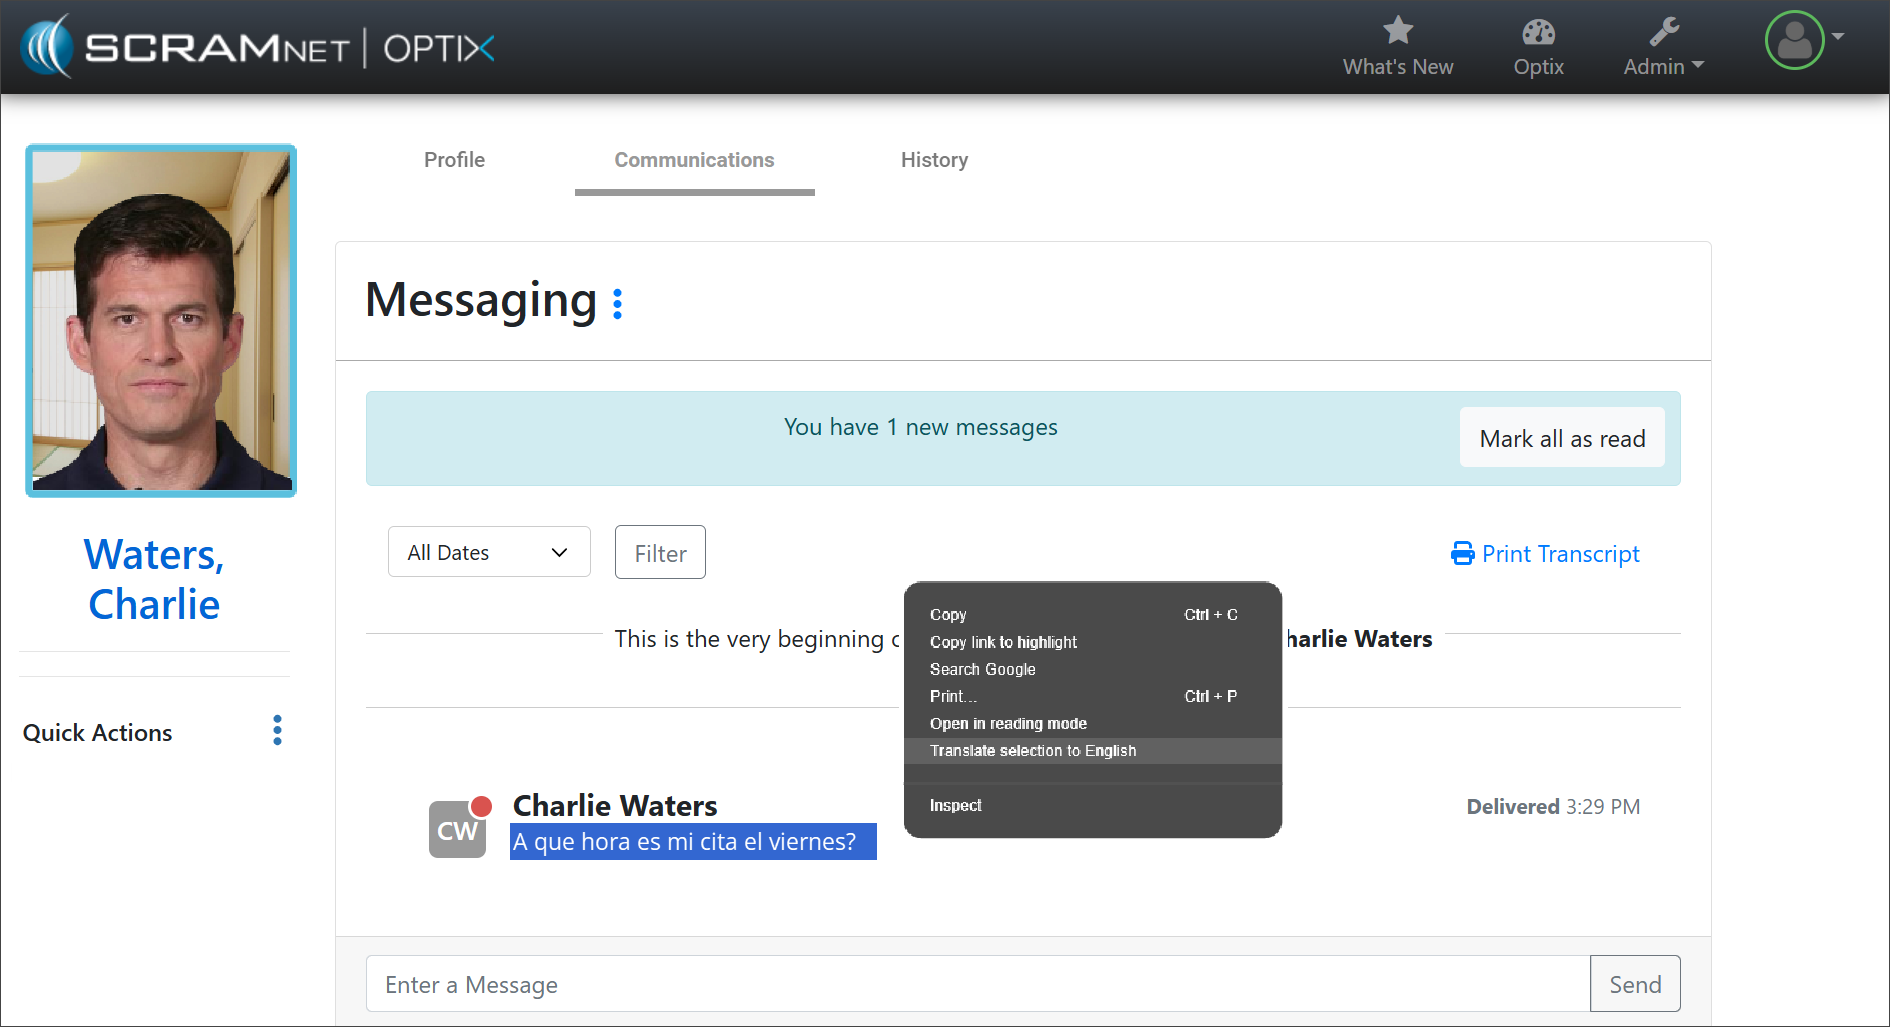Viewport: 1890px width, 1027px height.
Task: Click Charlie Waters profile photo
Action: (161, 320)
